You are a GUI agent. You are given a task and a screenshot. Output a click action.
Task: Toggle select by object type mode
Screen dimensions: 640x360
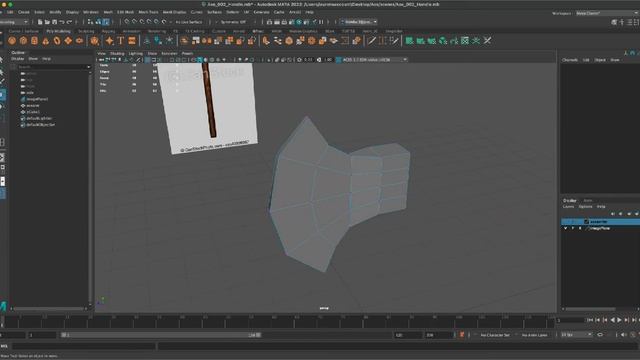click(x=98, y=22)
